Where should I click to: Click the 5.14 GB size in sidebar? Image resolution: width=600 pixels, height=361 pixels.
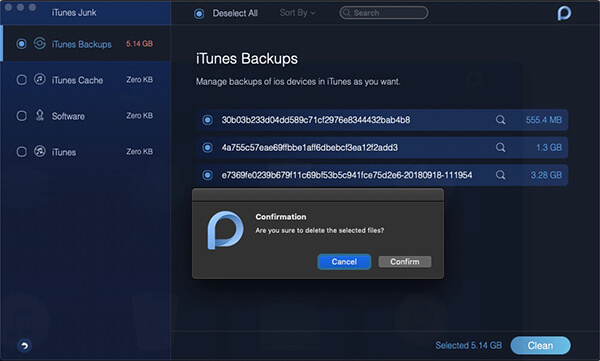click(x=139, y=44)
